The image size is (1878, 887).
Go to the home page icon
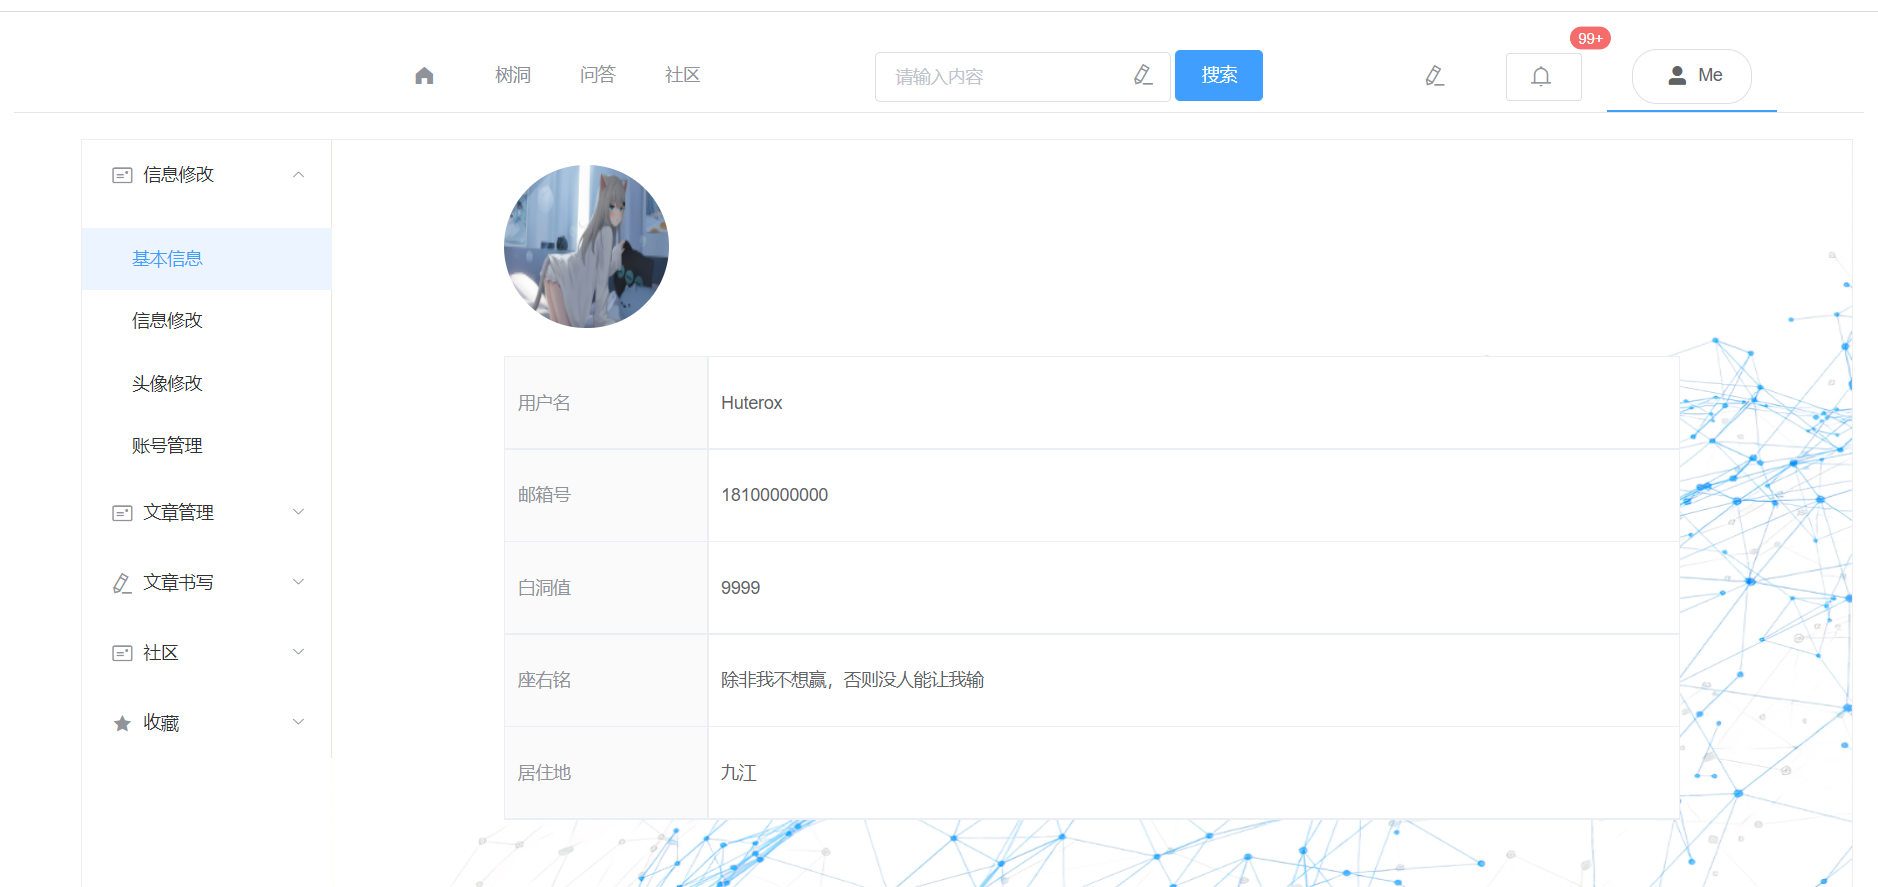[x=424, y=76]
